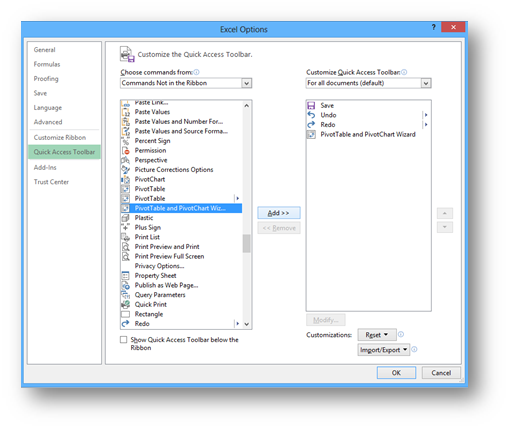Click the OK button
510x430 pixels.
coord(396,373)
